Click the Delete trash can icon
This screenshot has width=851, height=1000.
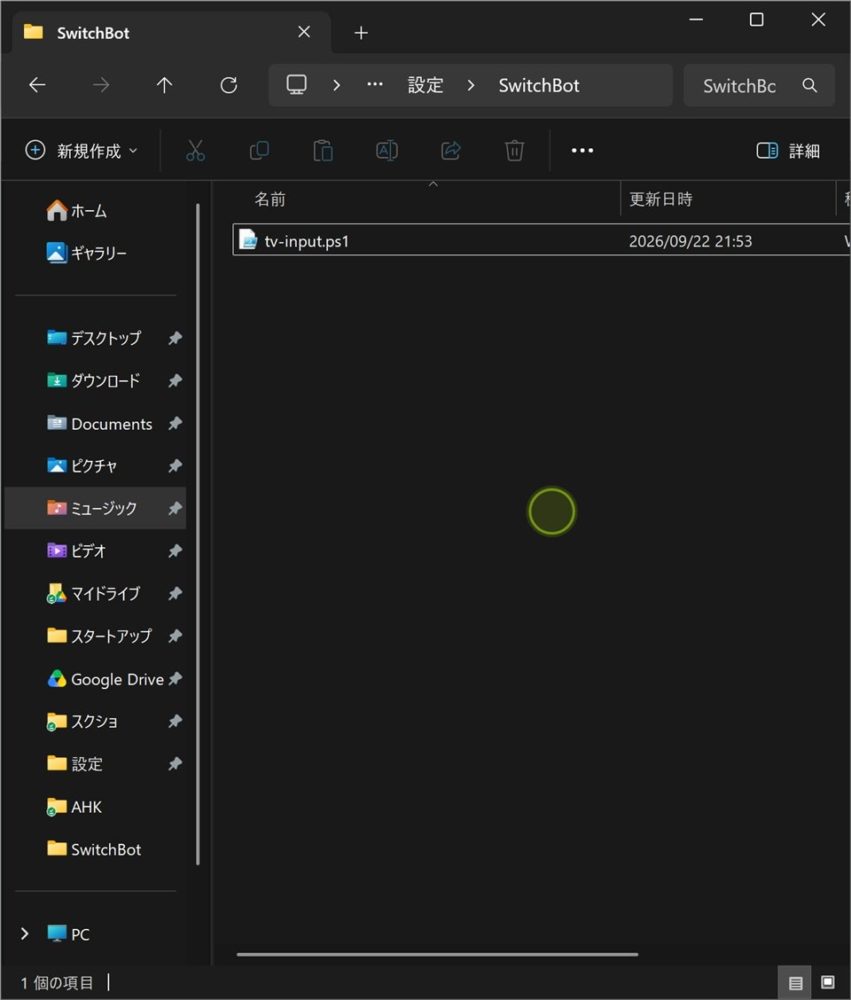(x=514, y=151)
